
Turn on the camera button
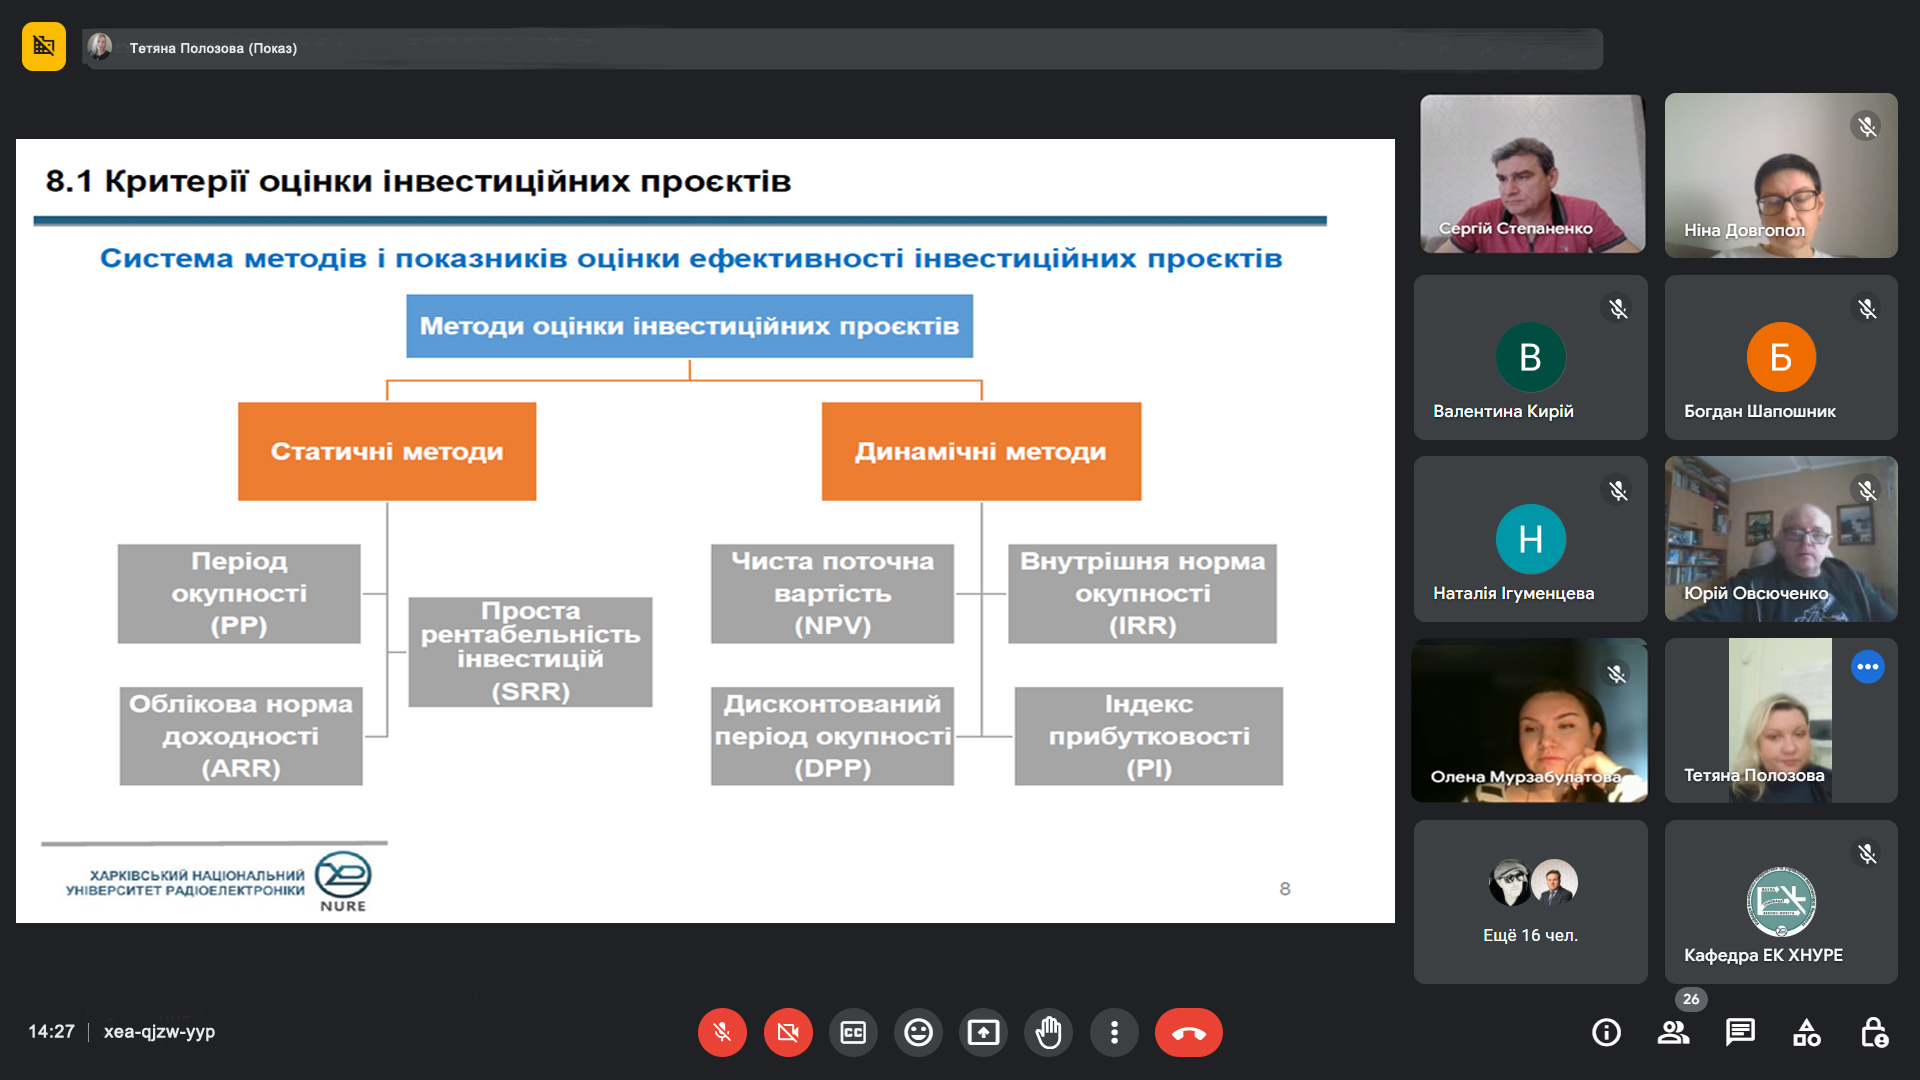[788, 1032]
